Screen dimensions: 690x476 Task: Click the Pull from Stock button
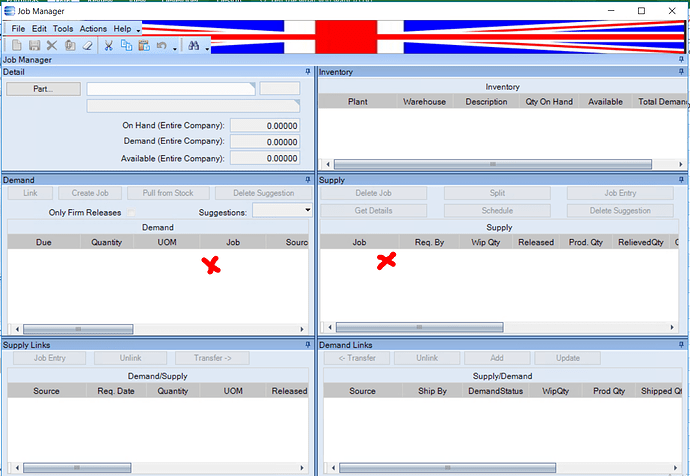tap(168, 193)
